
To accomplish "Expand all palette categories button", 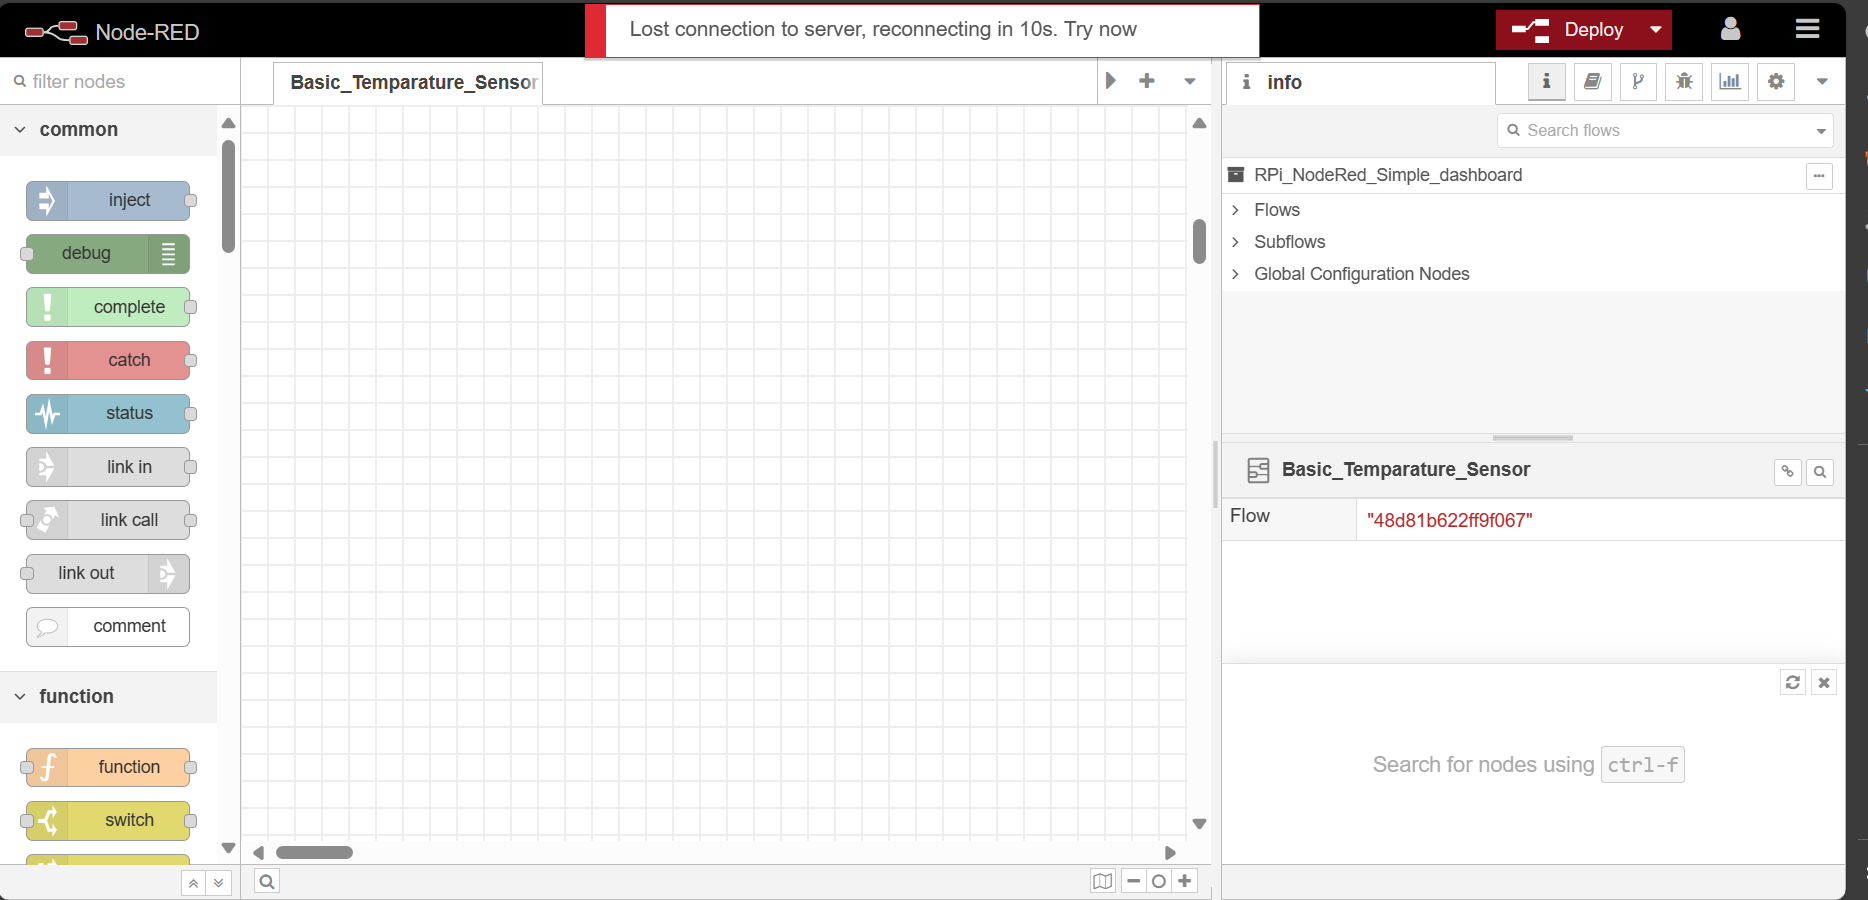I will [219, 883].
